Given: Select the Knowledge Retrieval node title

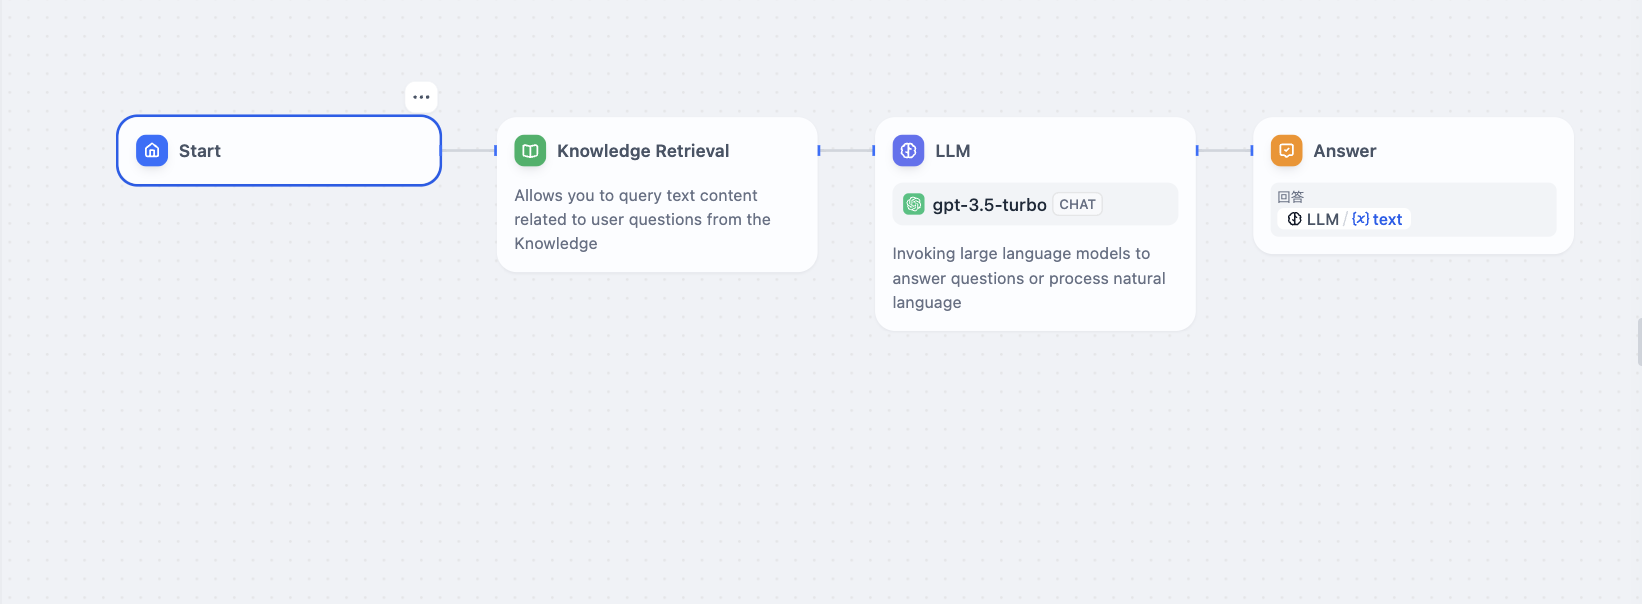Looking at the screenshot, I should (643, 151).
